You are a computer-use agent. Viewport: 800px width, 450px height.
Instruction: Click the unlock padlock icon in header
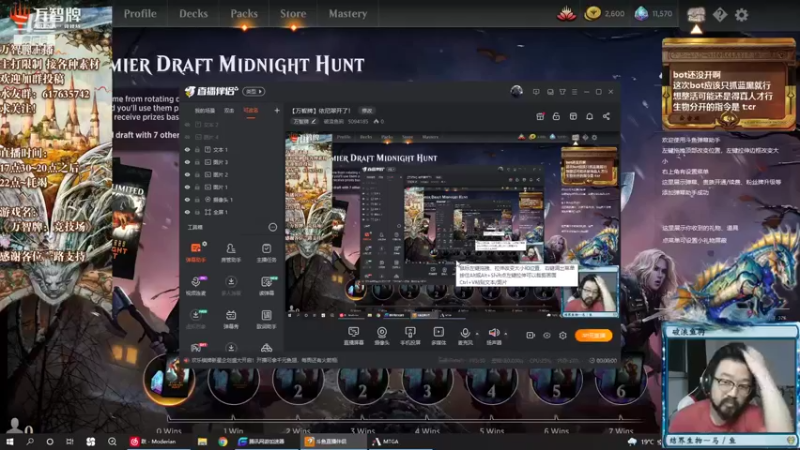pyautogui.click(x=556, y=116)
